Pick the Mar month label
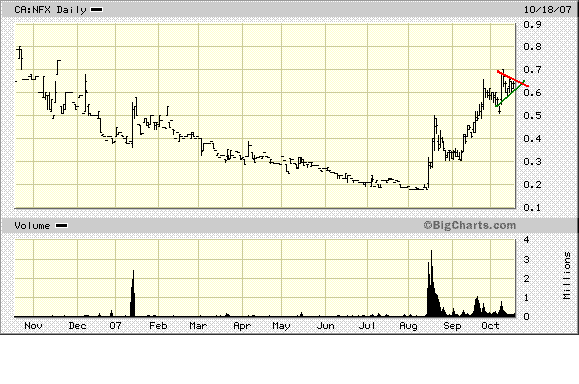Screen dimensions: 579x384 pos(198,326)
